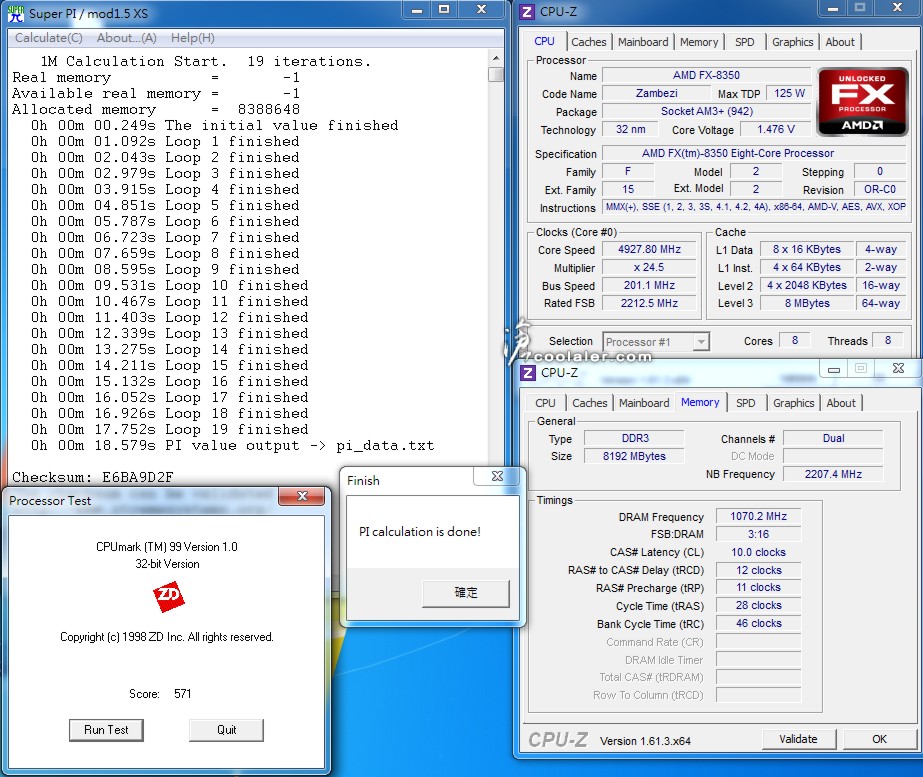This screenshot has width=923, height=777.
Task: Select CPU tab in lower CPU-Z Memory window
Action: [545, 403]
